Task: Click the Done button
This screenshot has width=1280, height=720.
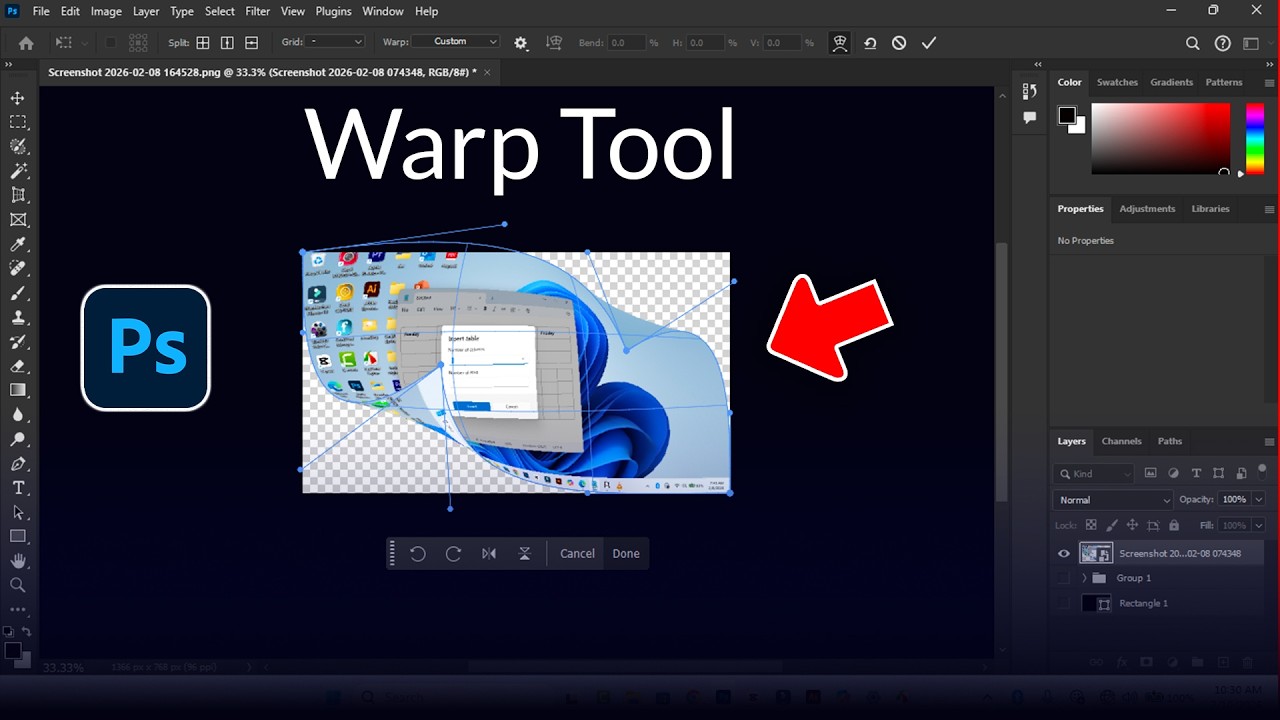Action: tap(626, 554)
